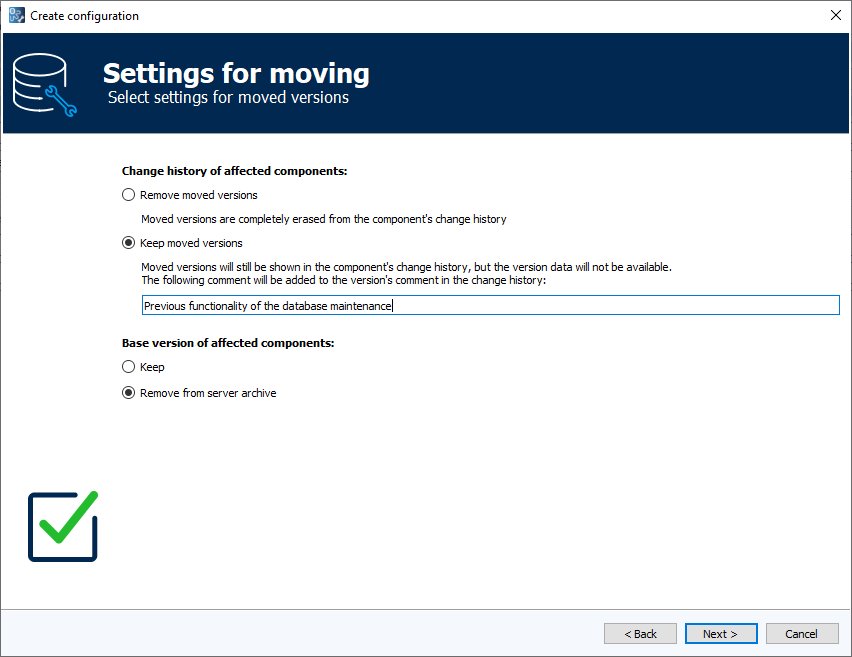The height and width of the screenshot is (657, 852).
Task: Click the database settings icon in the header
Action: pyautogui.click(x=42, y=84)
